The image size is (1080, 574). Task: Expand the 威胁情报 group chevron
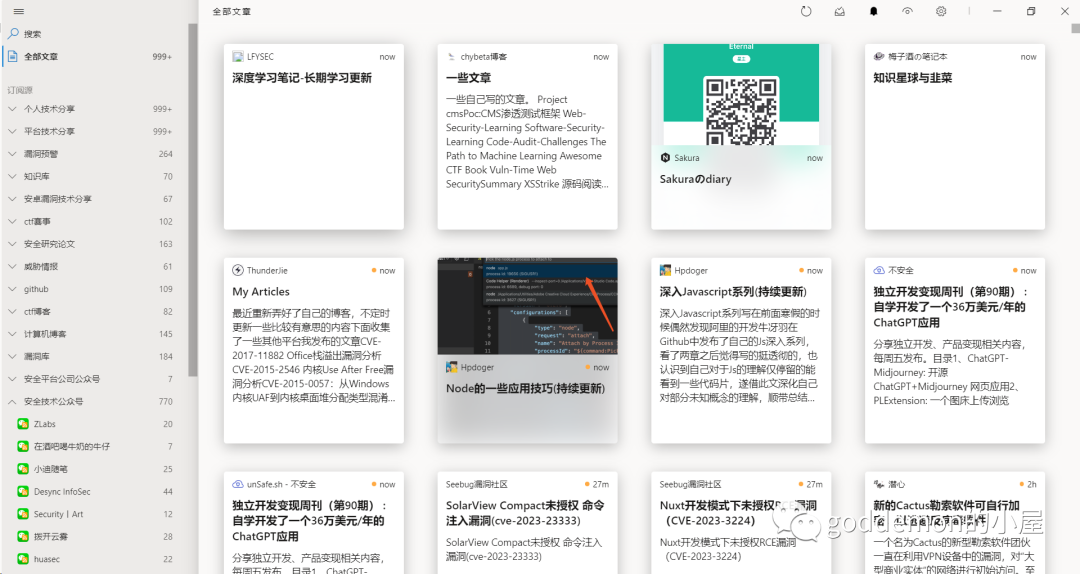click(12, 266)
